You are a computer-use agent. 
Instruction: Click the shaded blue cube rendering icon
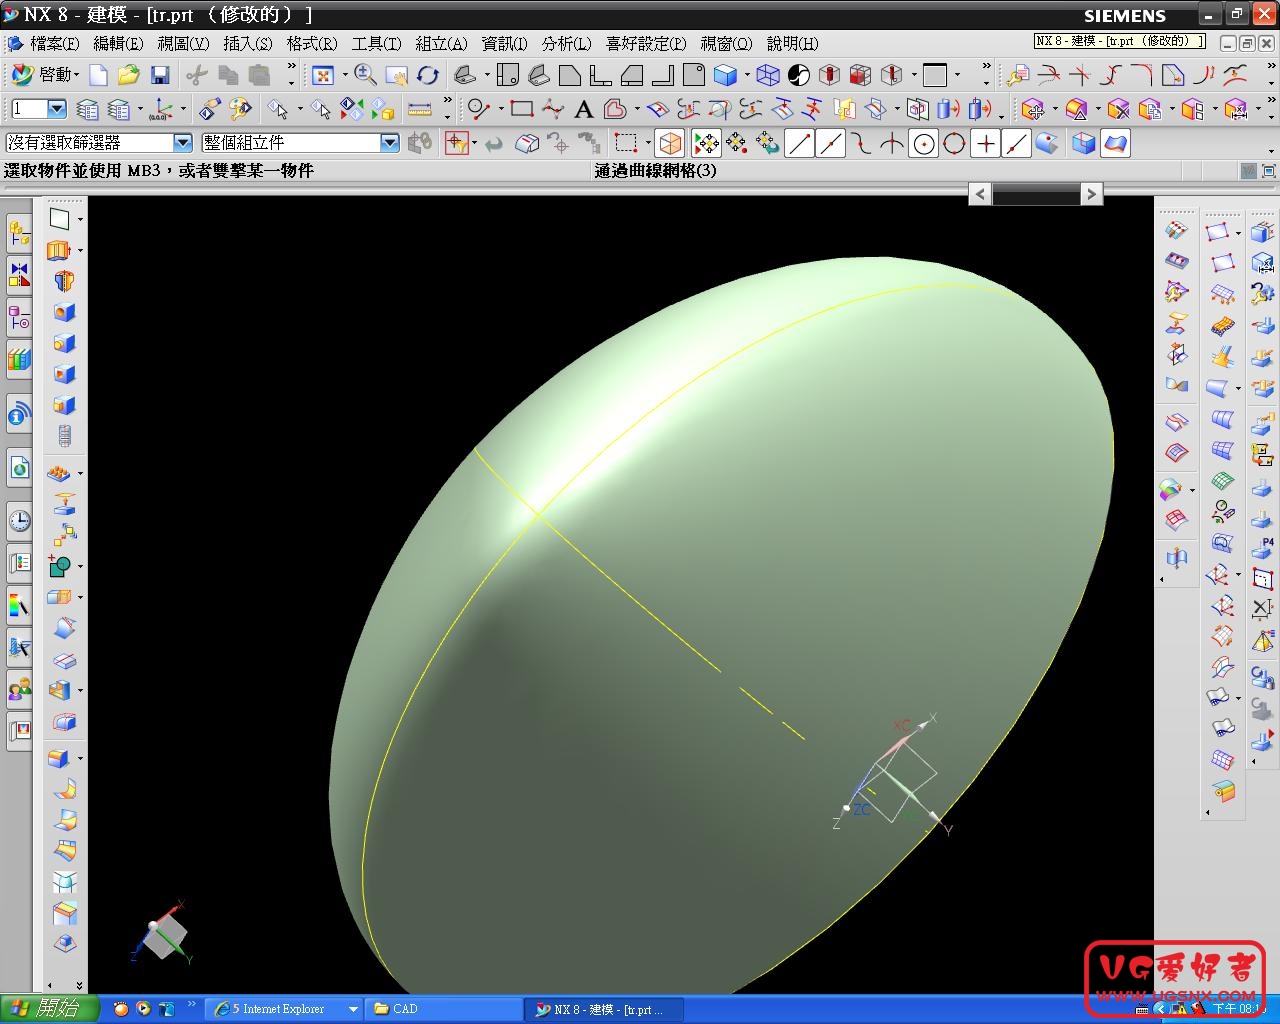726,75
